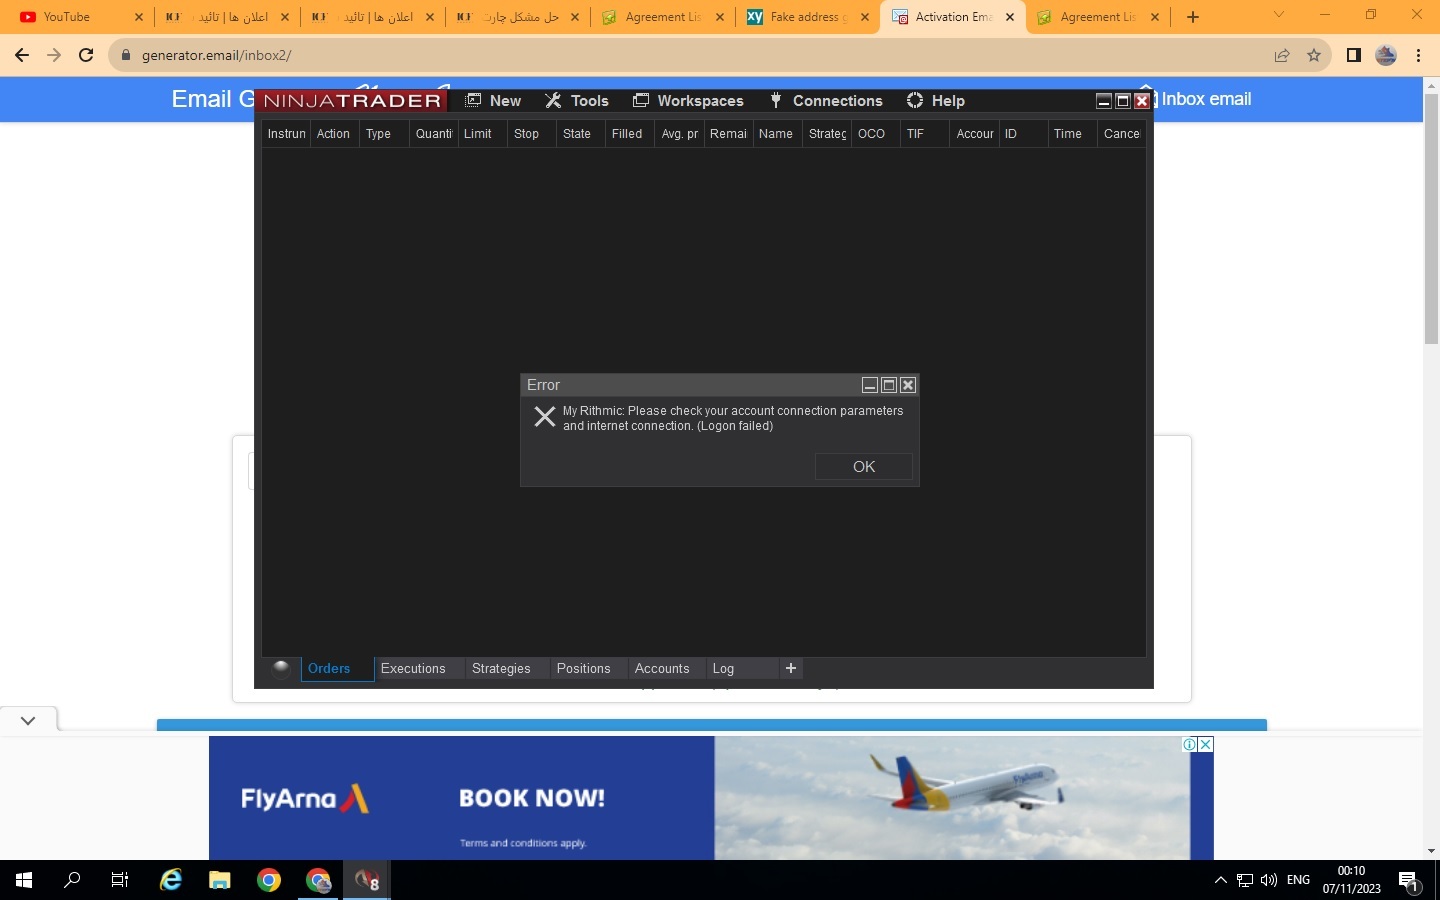The width and height of the screenshot is (1440, 900).
Task: Bookmark this page with star icon
Action: tap(1314, 56)
